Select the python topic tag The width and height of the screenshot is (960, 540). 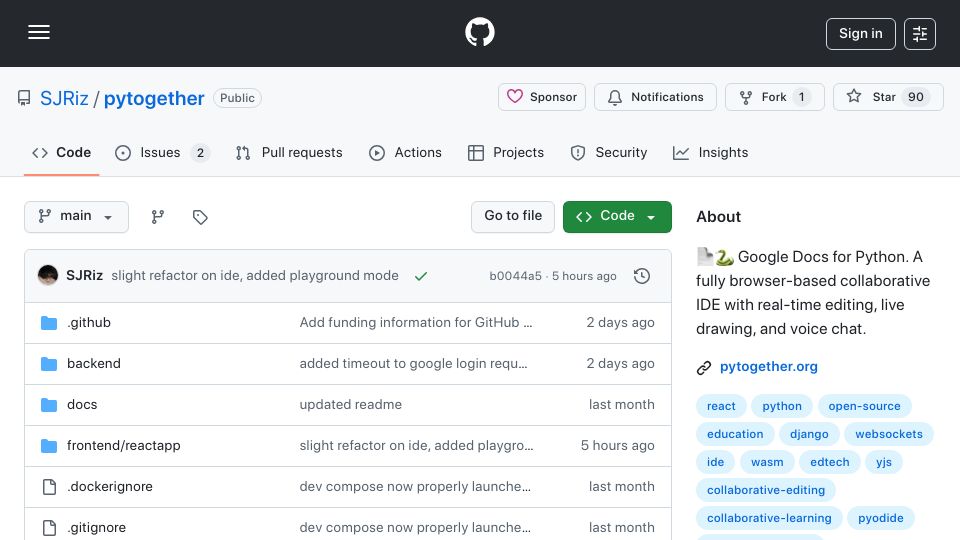tap(782, 406)
